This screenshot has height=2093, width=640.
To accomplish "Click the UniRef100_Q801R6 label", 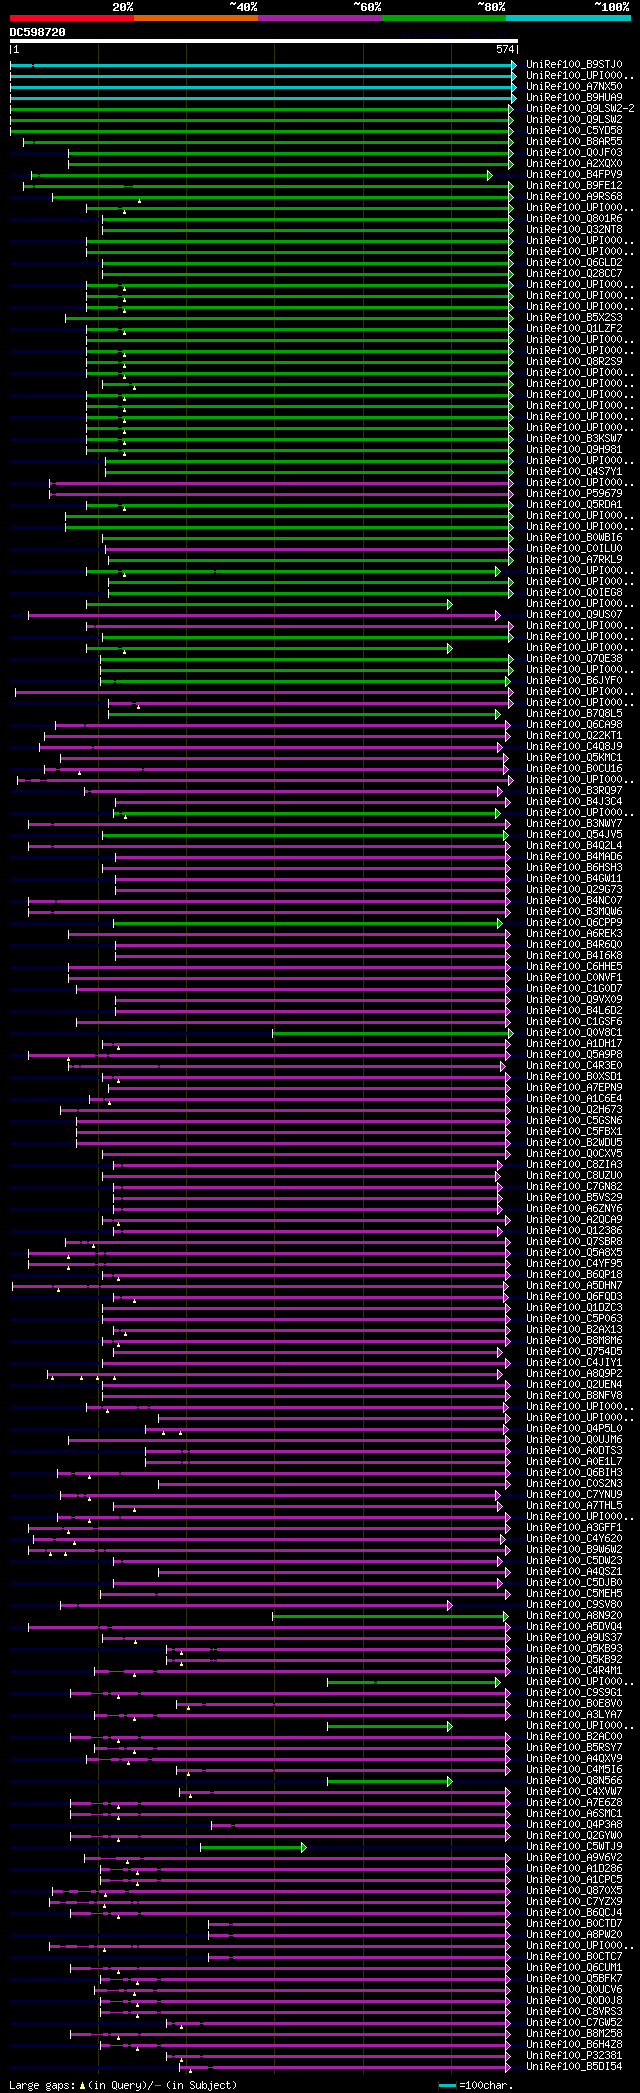I will [x=574, y=219].
